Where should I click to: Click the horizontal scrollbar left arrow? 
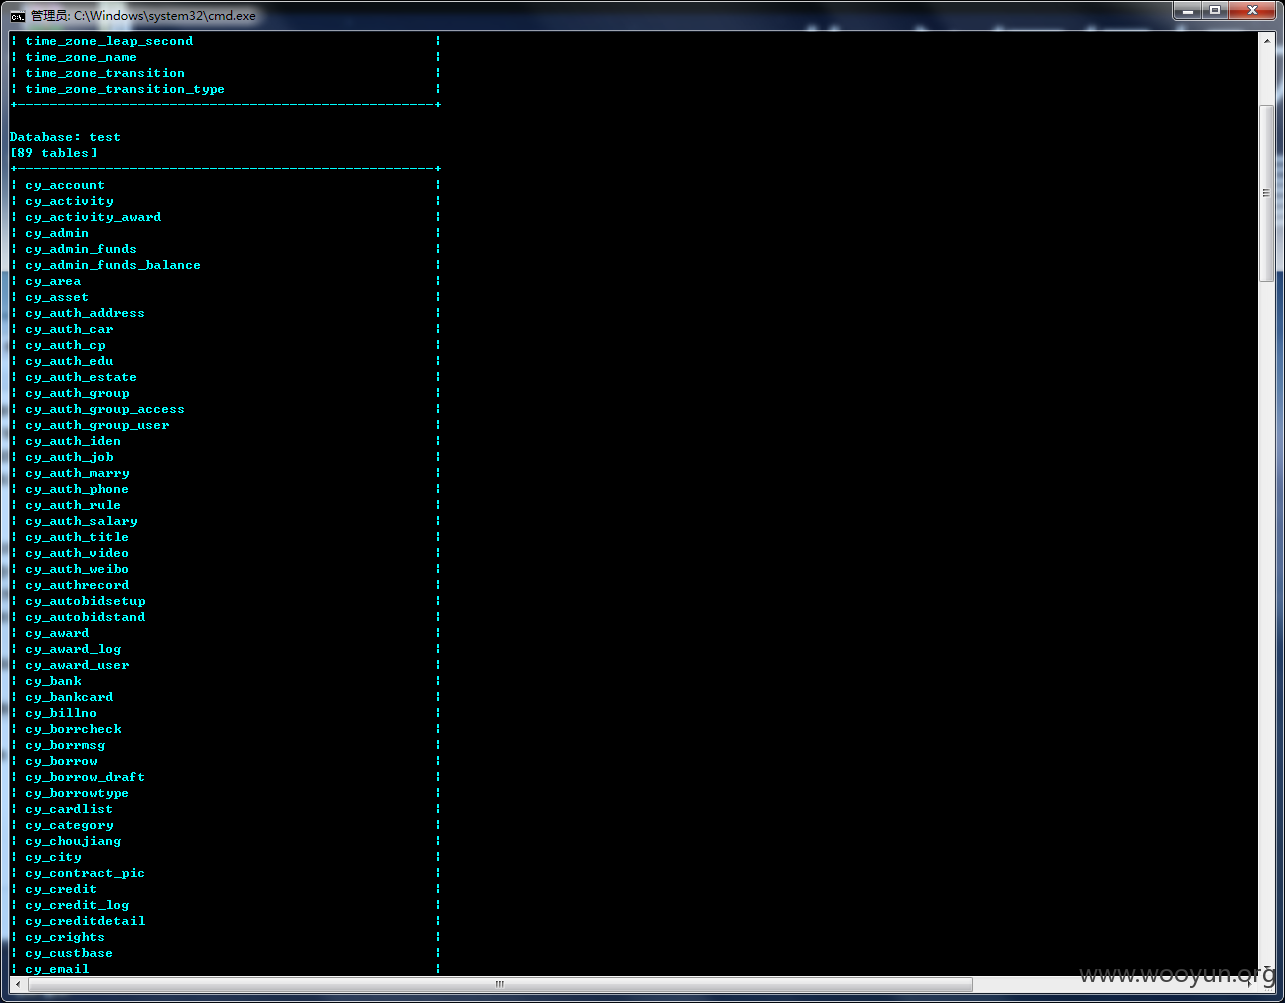(x=18, y=984)
